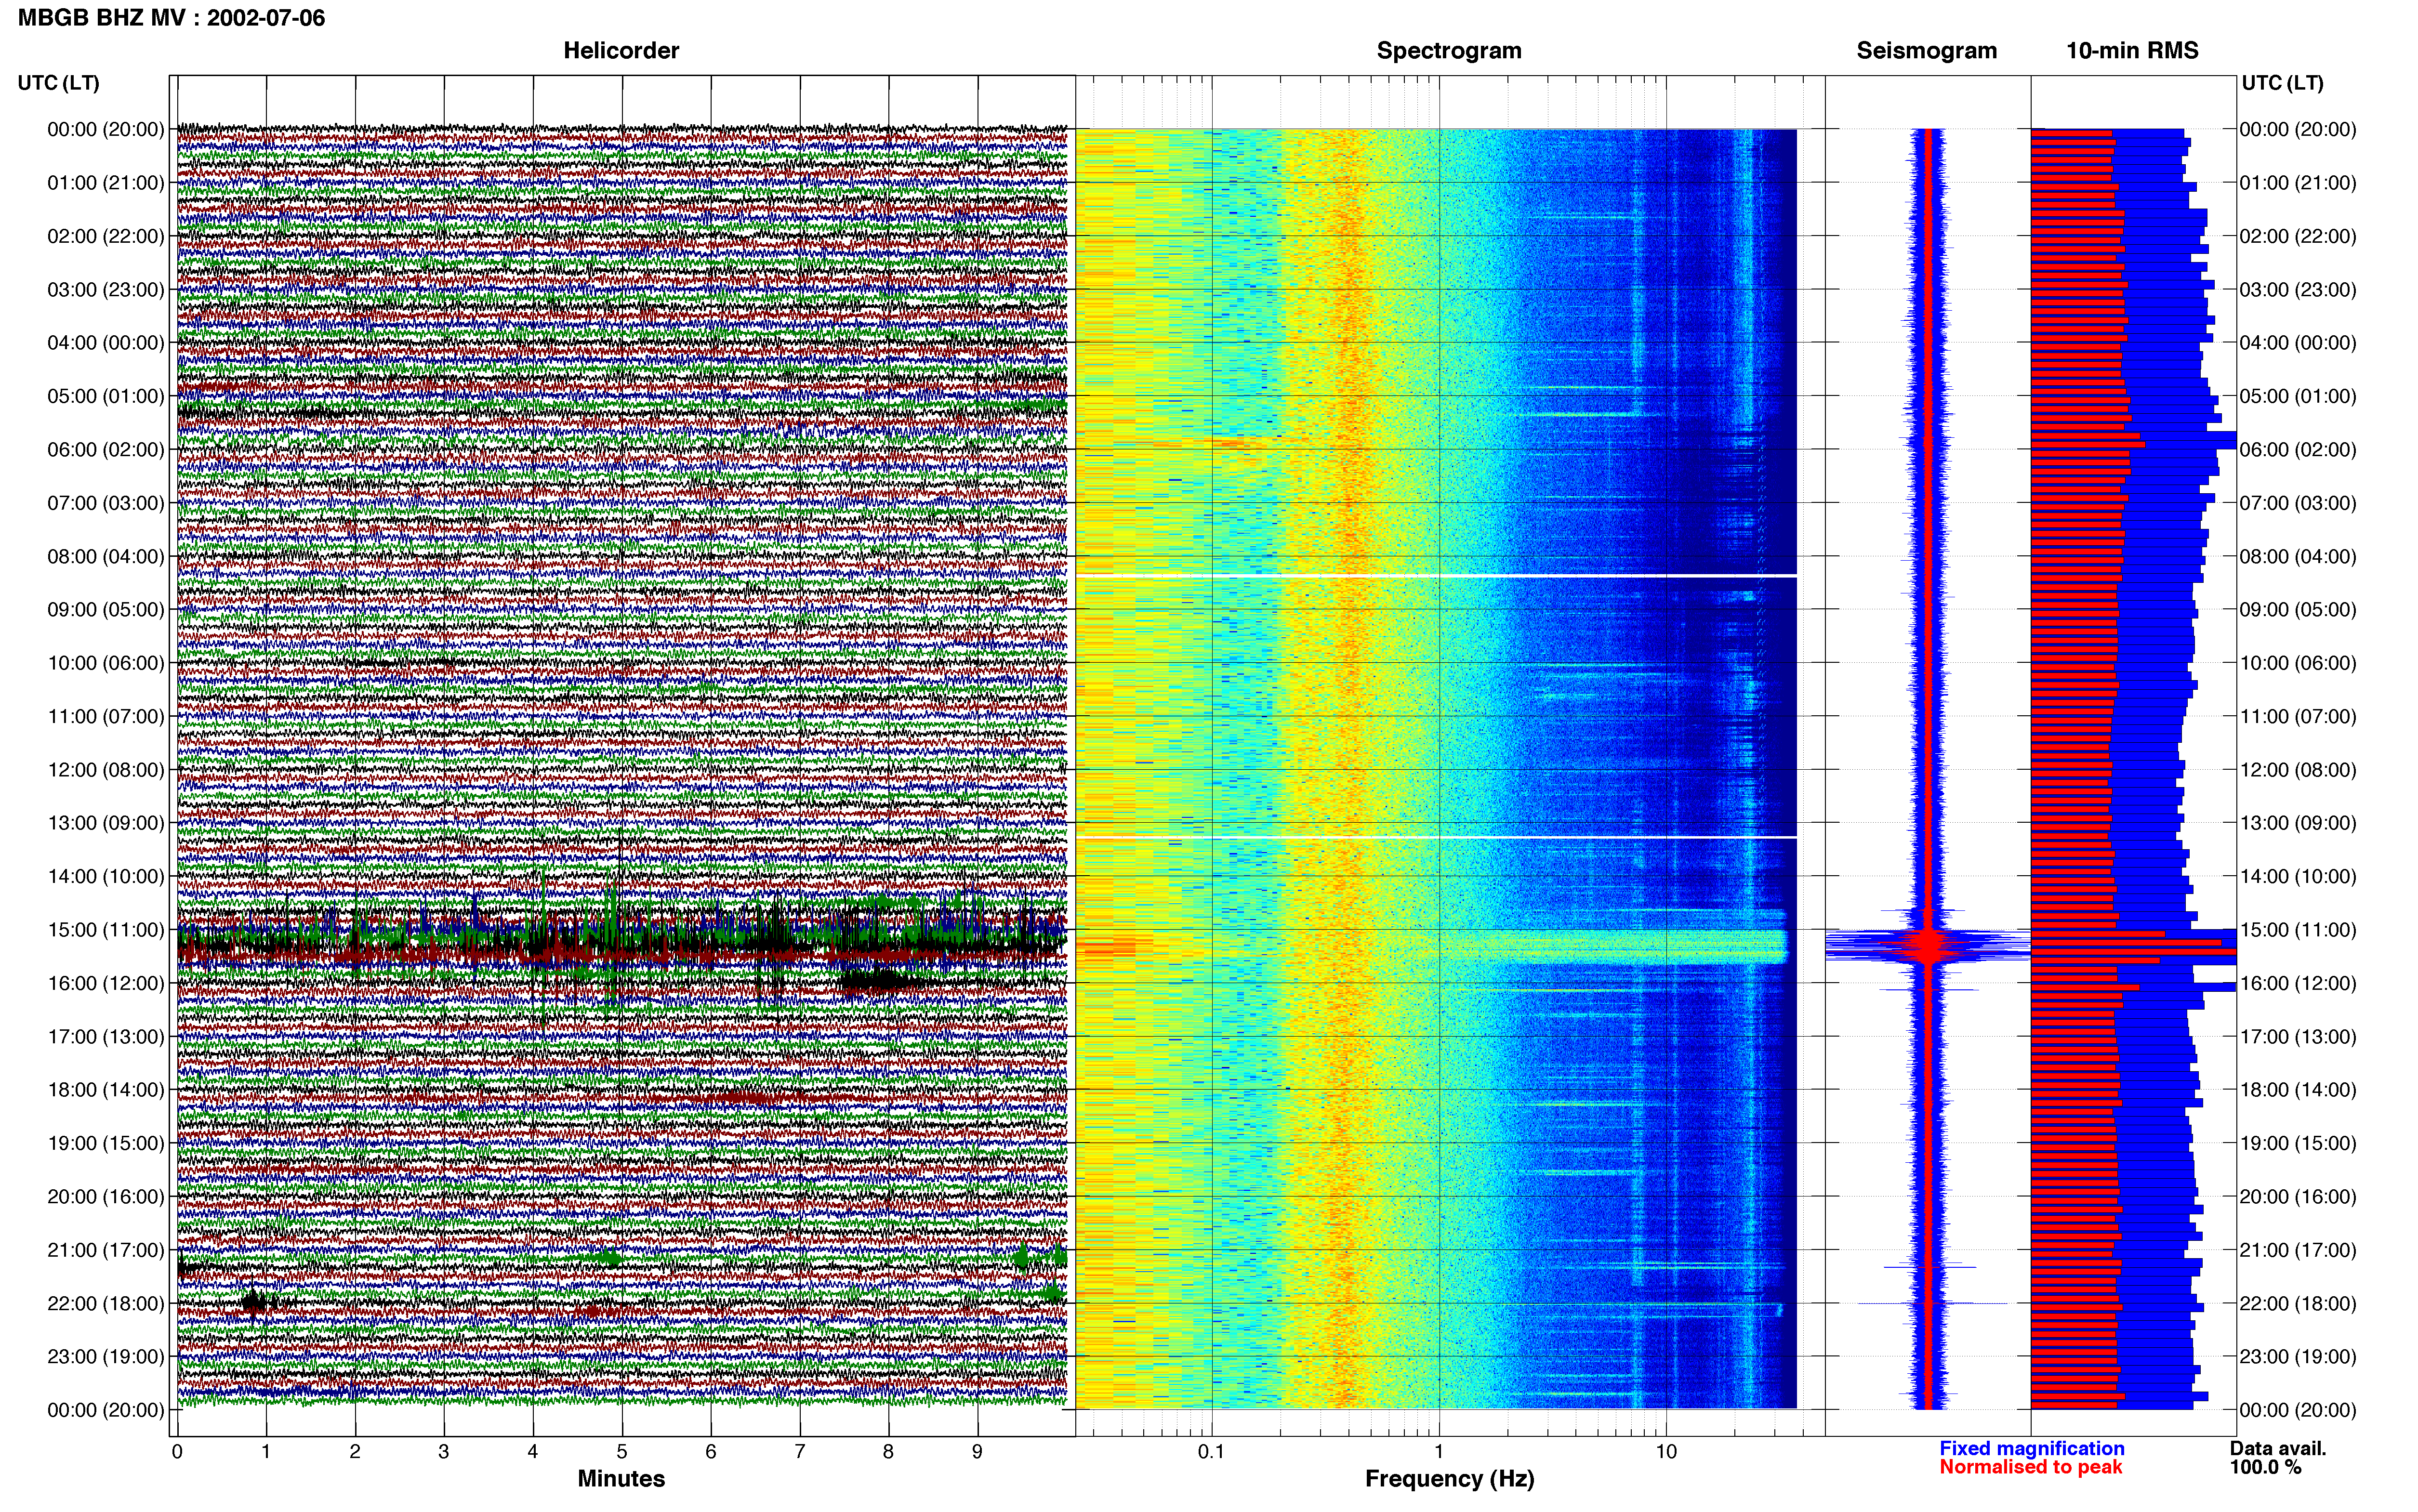
Task: Click left time label '15:00 (11:00)'
Action: pyautogui.click(x=106, y=929)
